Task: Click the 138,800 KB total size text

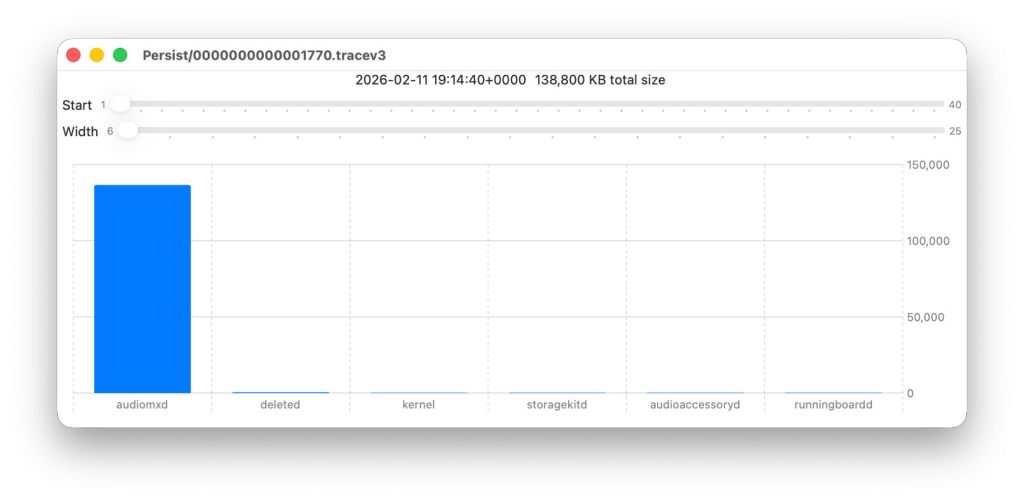Action: click(600, 80)
